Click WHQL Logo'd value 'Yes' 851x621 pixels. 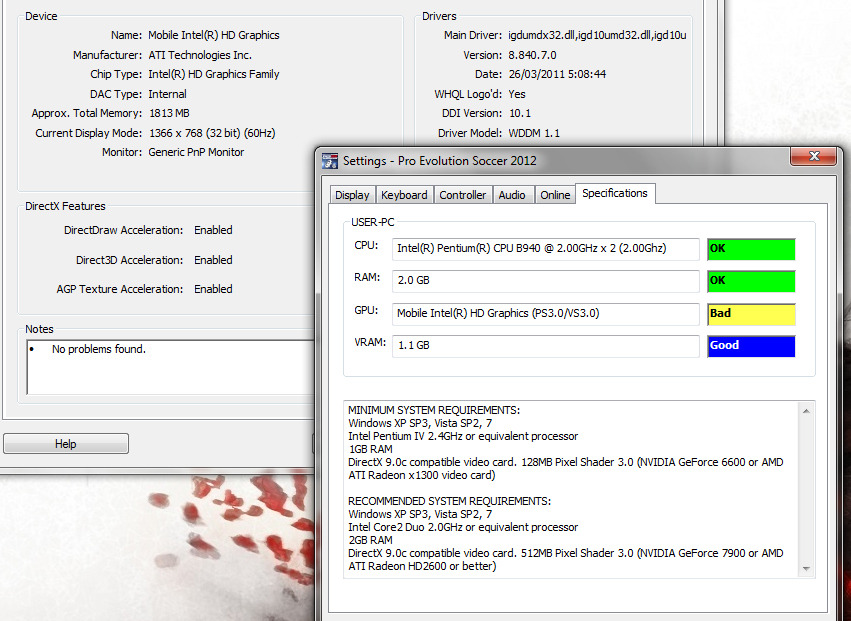(x=517, y=94)
